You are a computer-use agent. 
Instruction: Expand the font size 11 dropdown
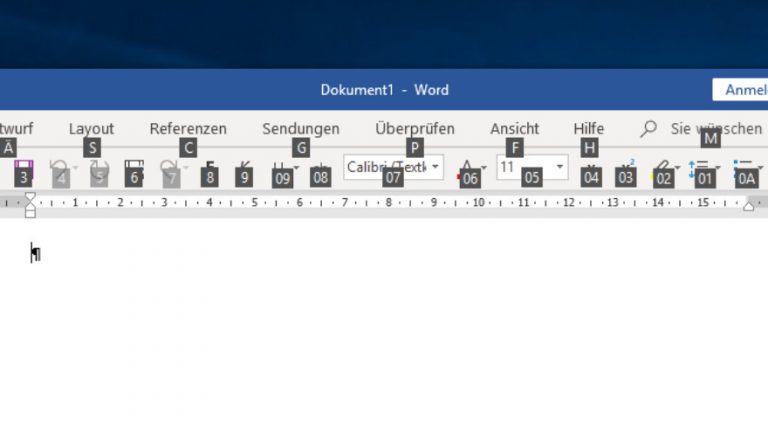(x=560, y=167)
